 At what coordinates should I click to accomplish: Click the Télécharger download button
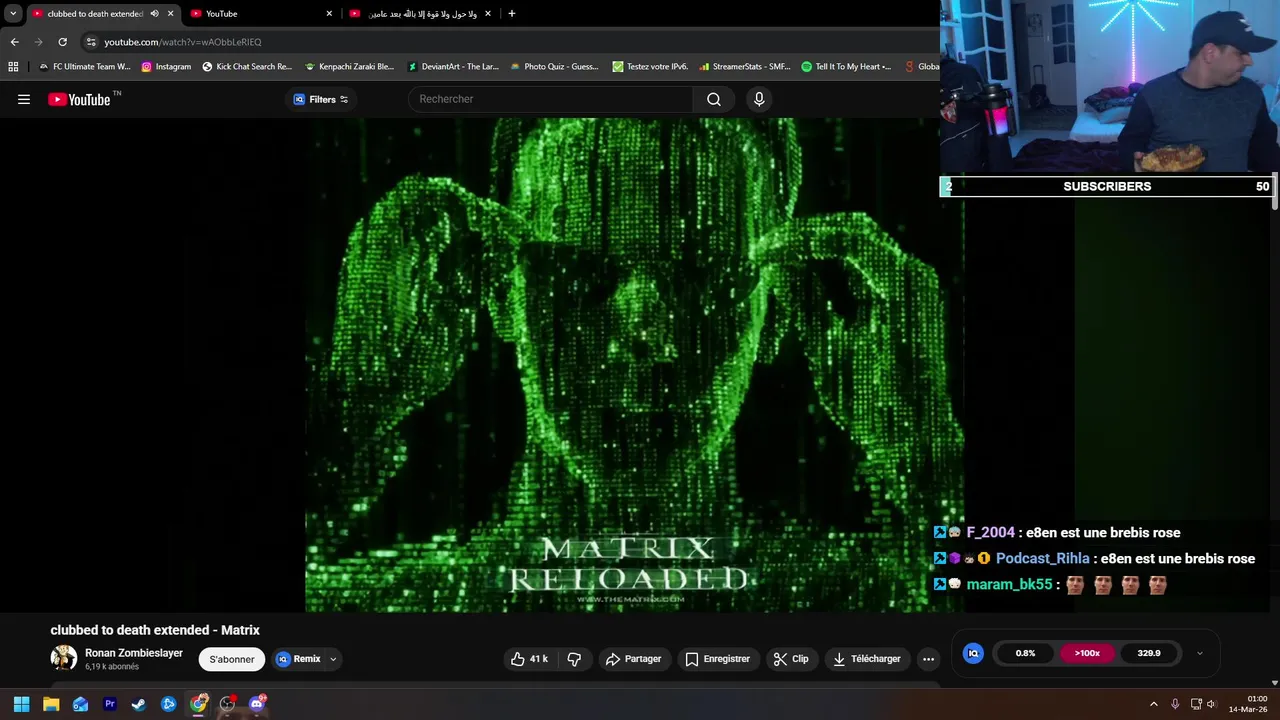point(867,659)
